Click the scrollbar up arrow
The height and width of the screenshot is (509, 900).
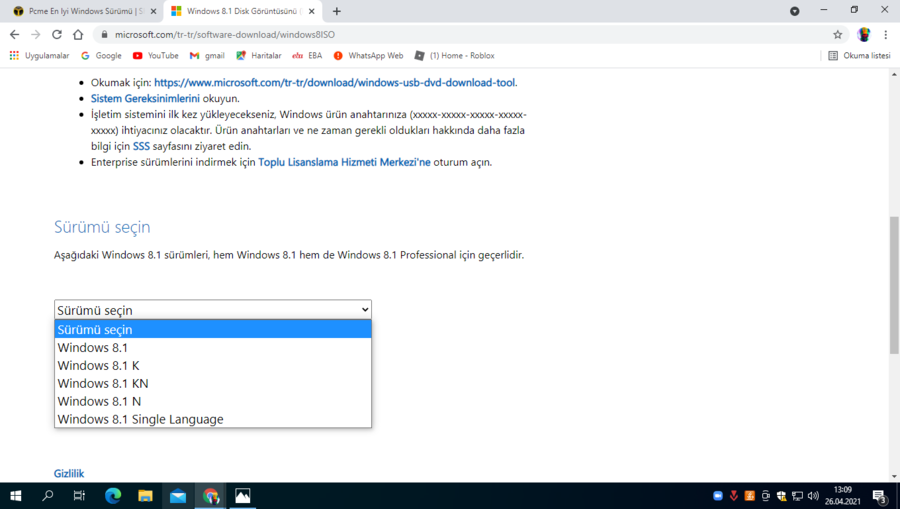click(894, 74)
